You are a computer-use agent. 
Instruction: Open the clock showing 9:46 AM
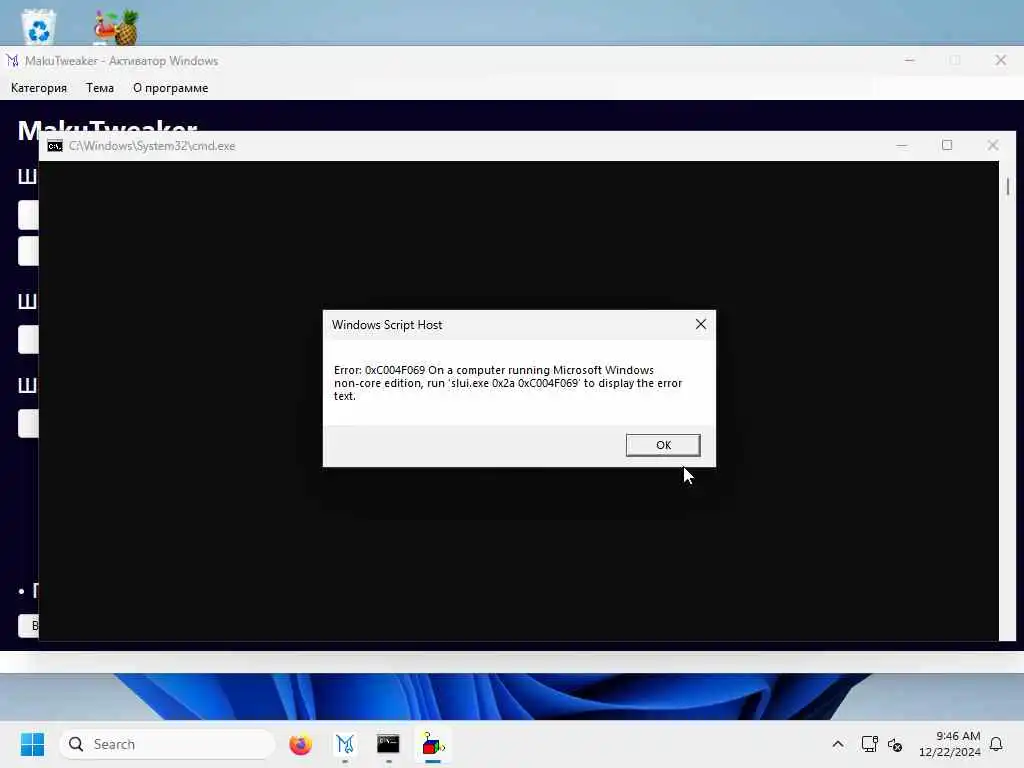pos(950,744)
